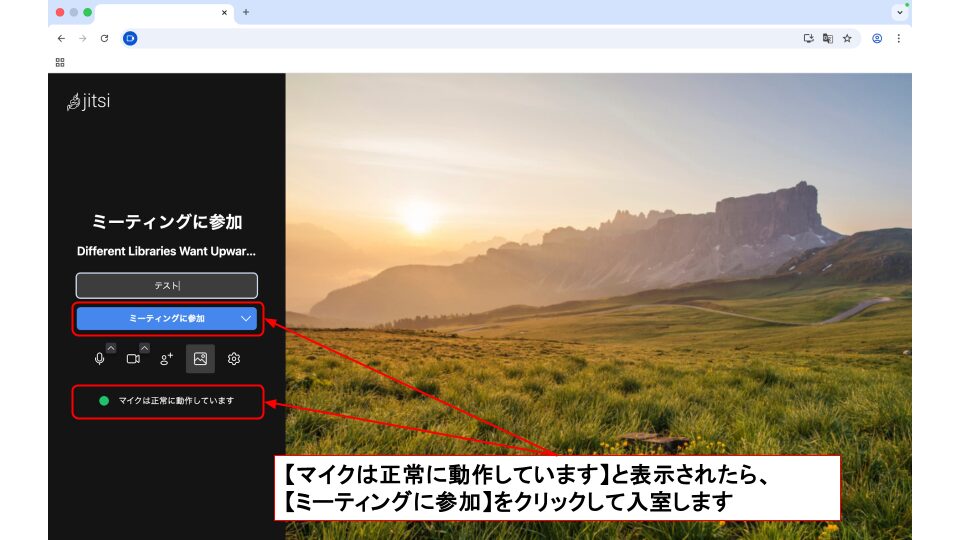
Task: Toggle the camera on or off
Action: click(133, 359)
